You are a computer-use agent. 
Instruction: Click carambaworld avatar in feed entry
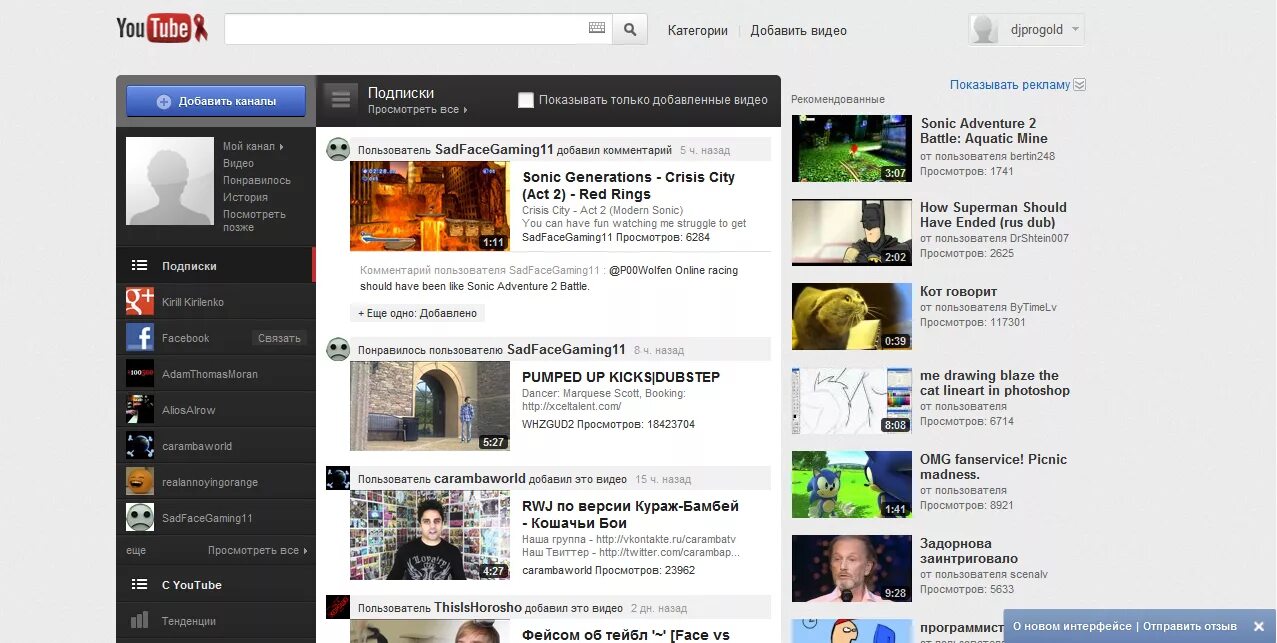coord(338,478)
